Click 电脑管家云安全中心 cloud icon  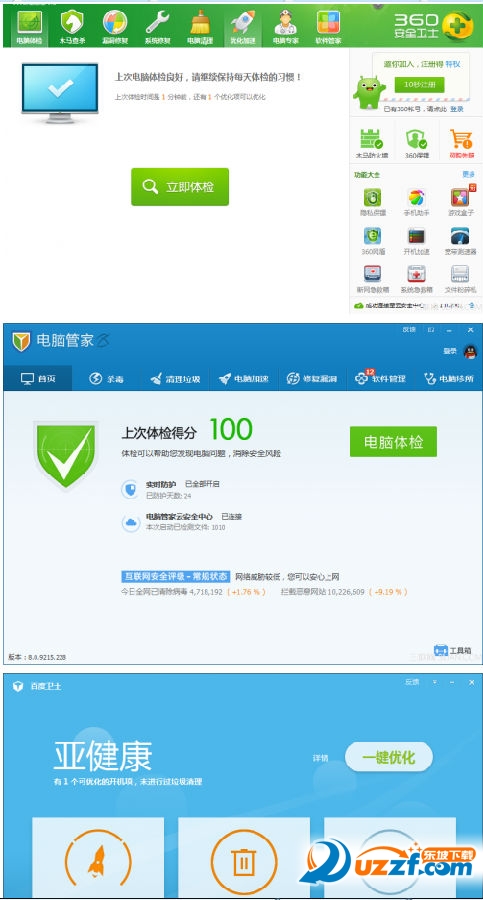pos(130,522)
